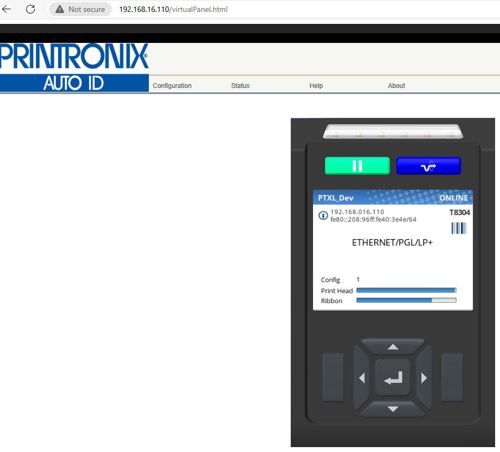
Task: Open the Configuration menu
Action: [172, 86]
